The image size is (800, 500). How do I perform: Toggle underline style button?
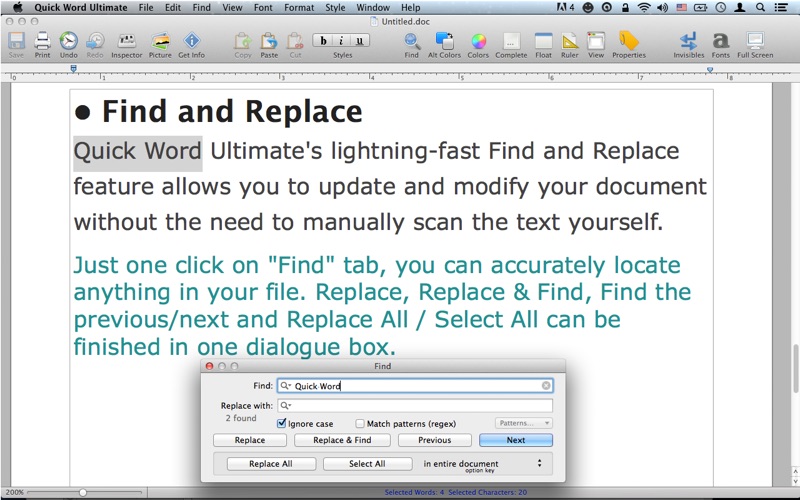(x=360, y=41)
